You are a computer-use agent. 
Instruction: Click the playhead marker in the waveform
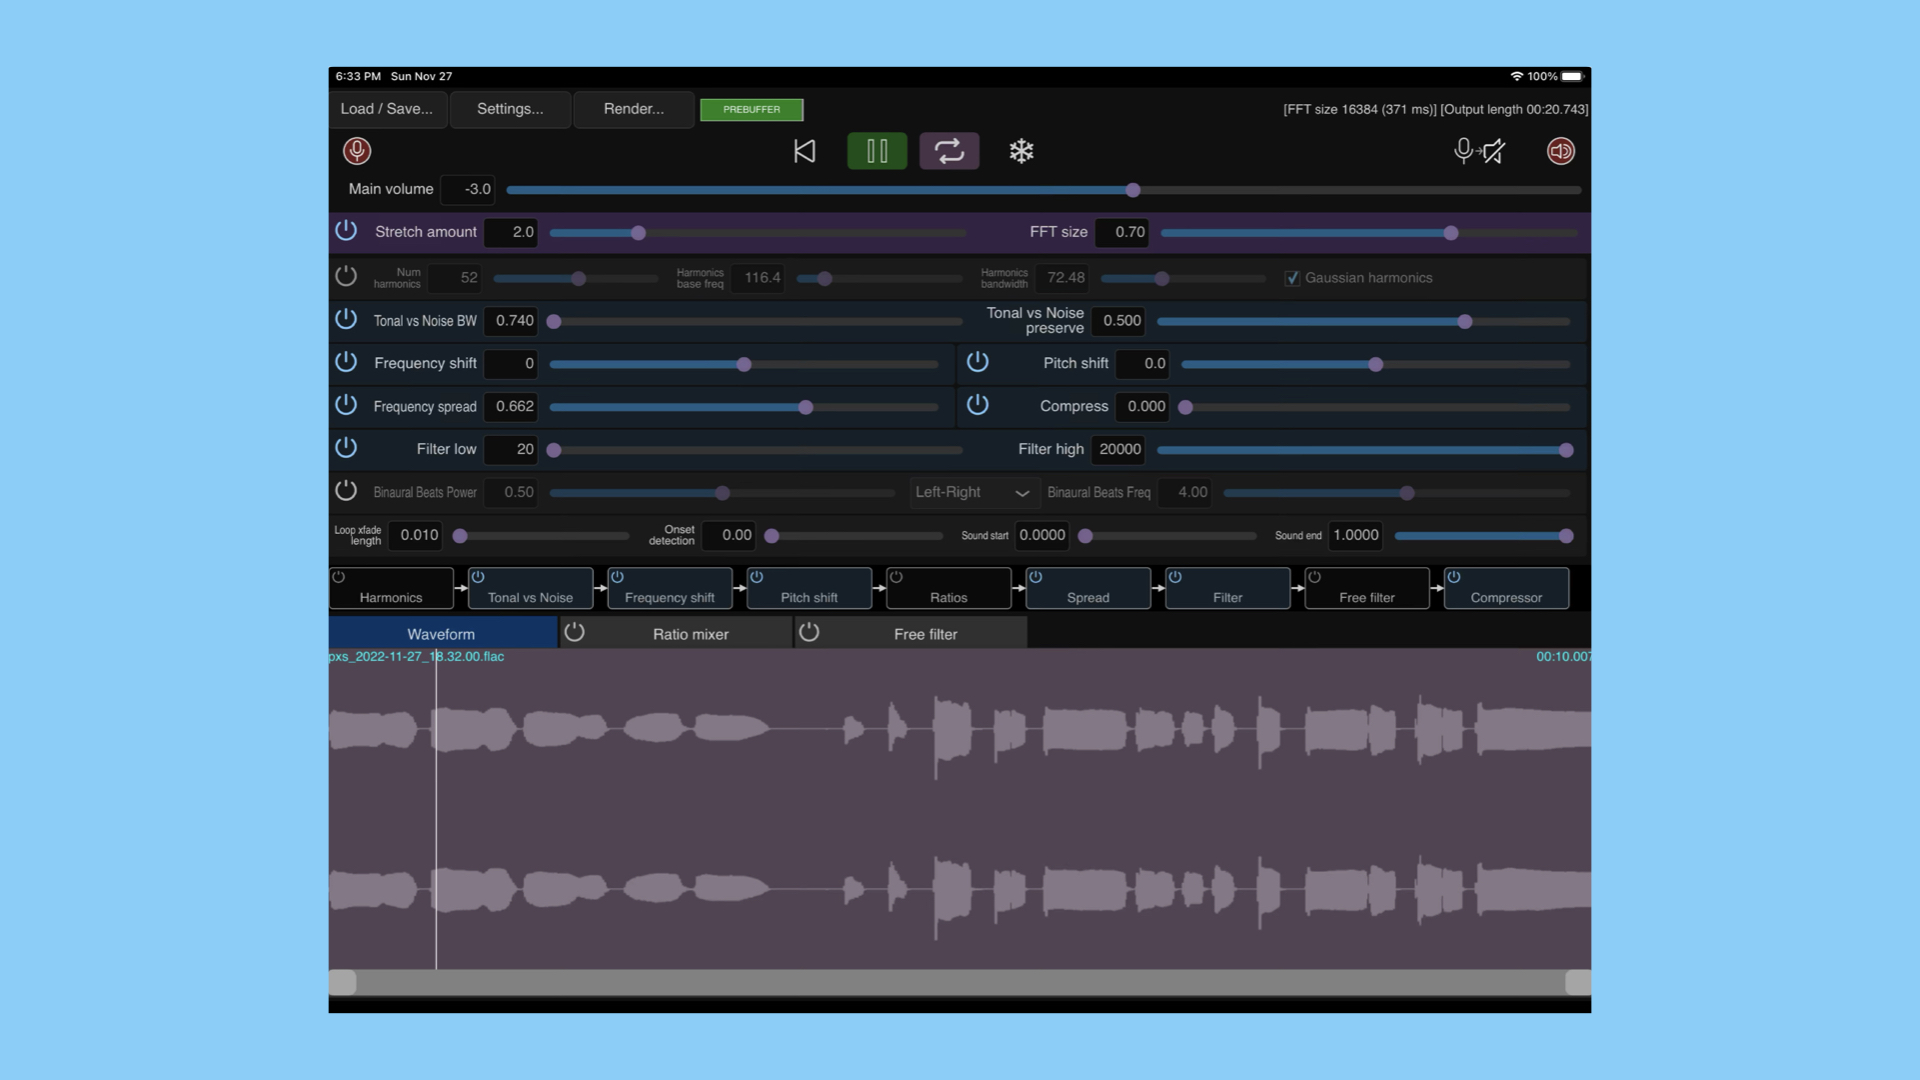click(436, 810)
